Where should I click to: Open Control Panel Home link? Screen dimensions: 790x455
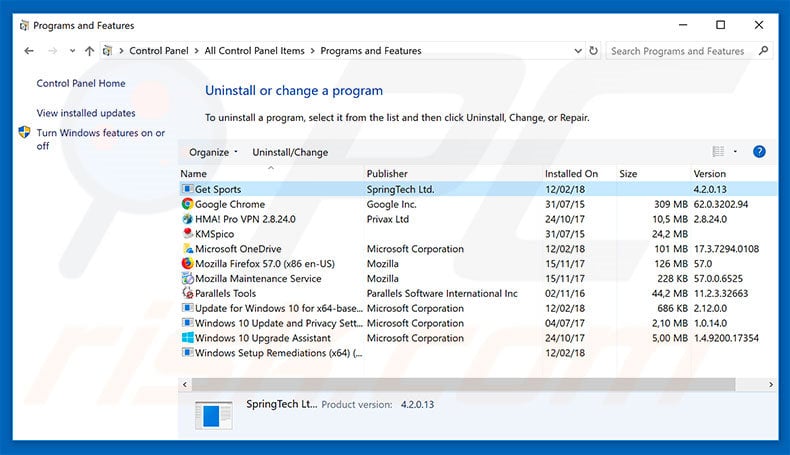pos(81,83)
